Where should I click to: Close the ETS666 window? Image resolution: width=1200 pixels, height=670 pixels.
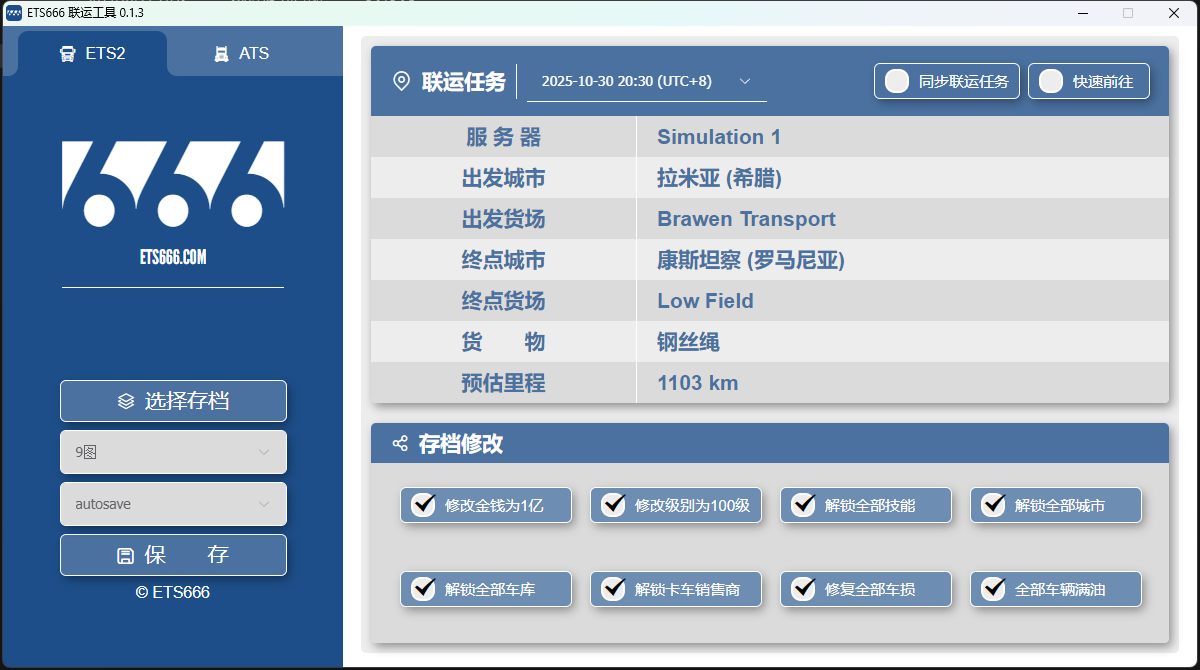pyautogui.click(x=1174, y=13)
